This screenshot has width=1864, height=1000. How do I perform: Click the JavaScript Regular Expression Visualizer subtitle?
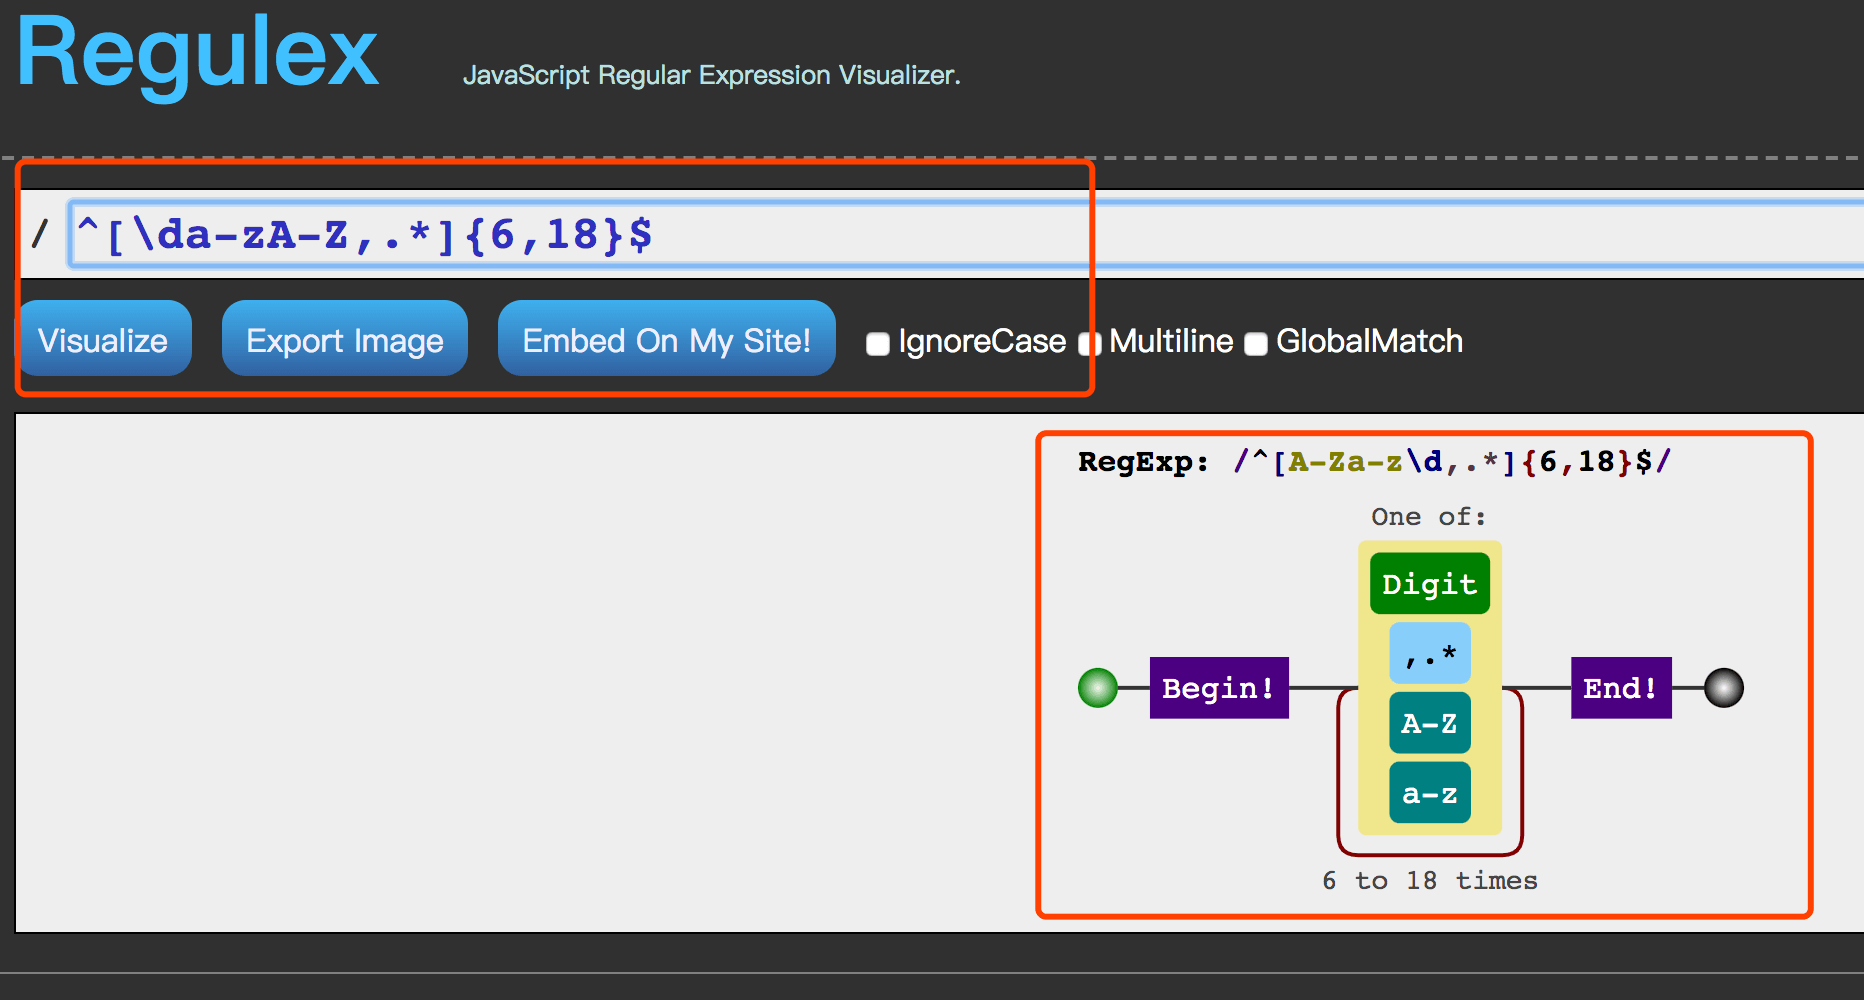click(x=712, y=76)
